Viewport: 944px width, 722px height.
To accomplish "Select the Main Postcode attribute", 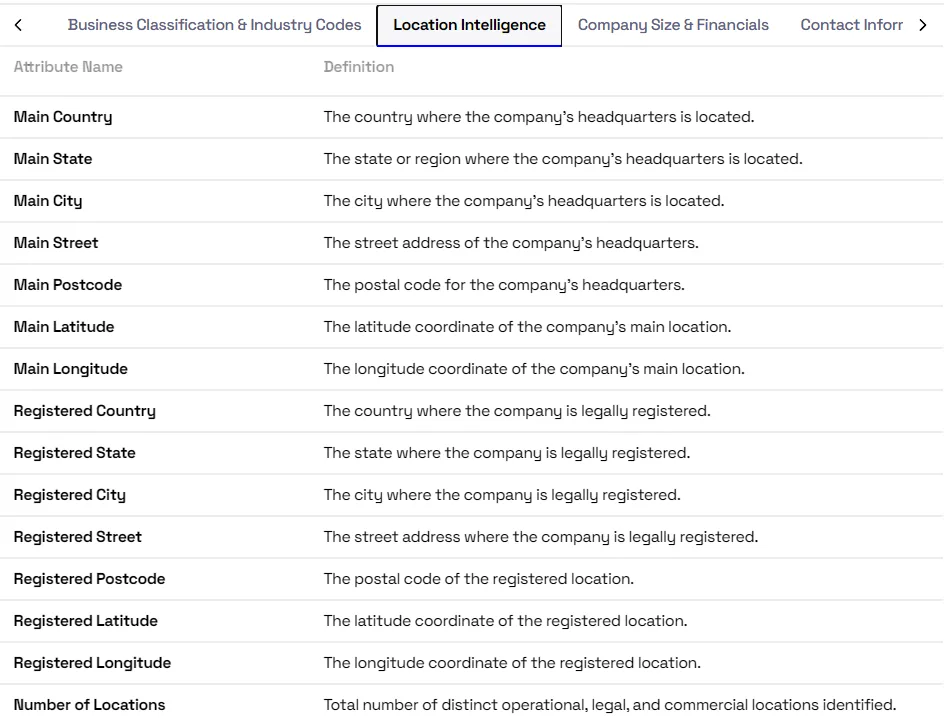I will [68, 285].
